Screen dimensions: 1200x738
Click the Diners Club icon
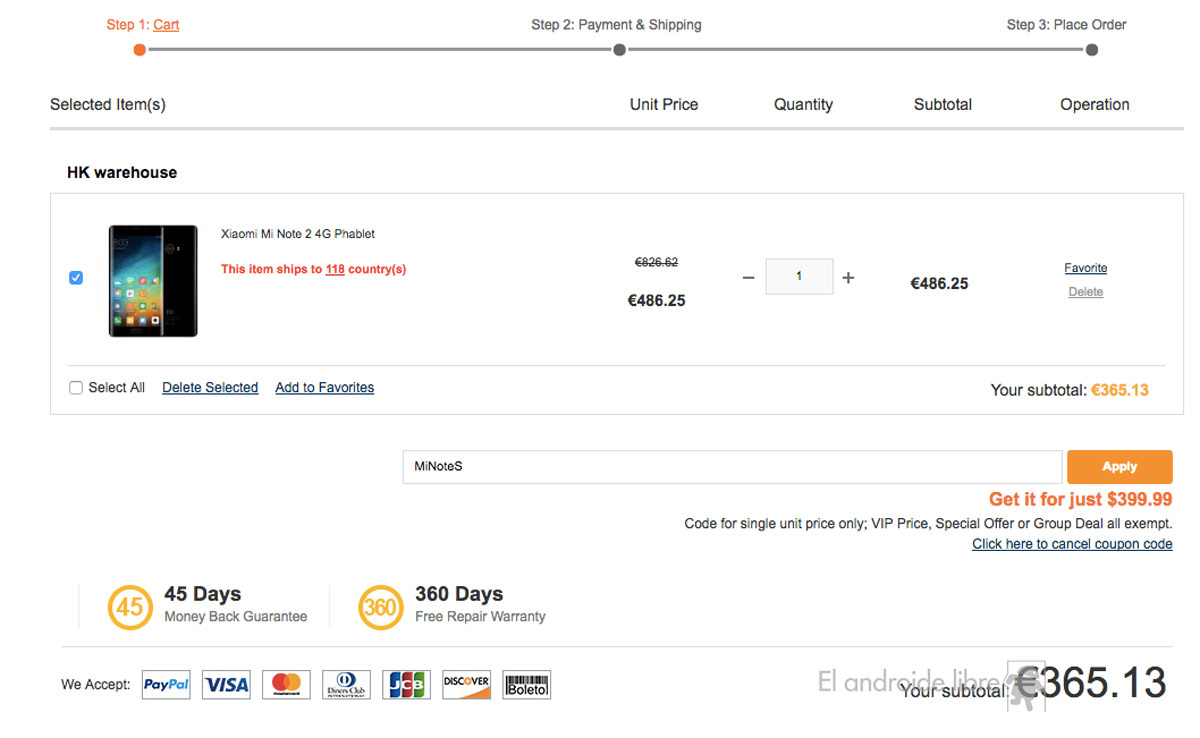pos(346,685)
